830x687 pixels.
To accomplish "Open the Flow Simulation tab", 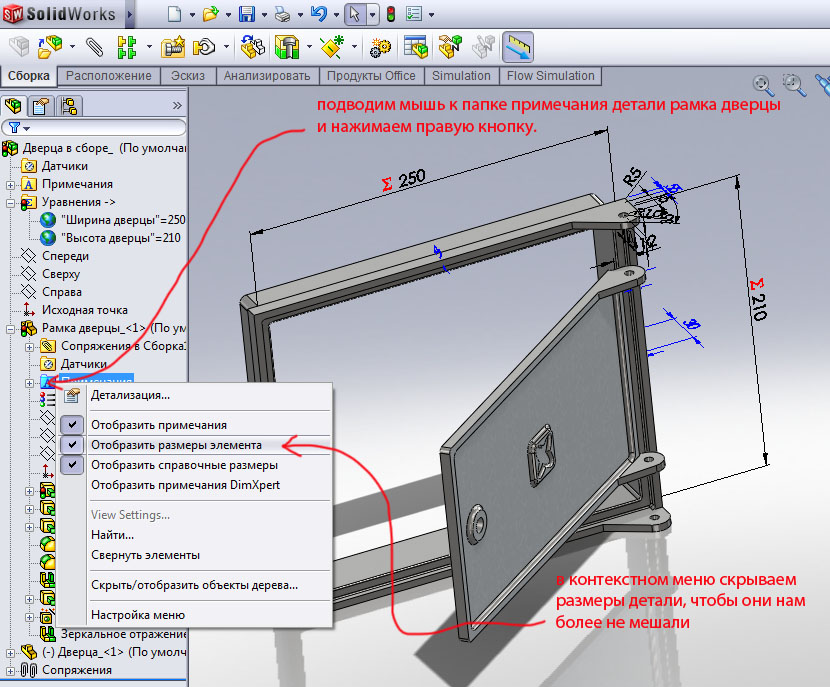I will pyautogui.click(x=550, y=76).
